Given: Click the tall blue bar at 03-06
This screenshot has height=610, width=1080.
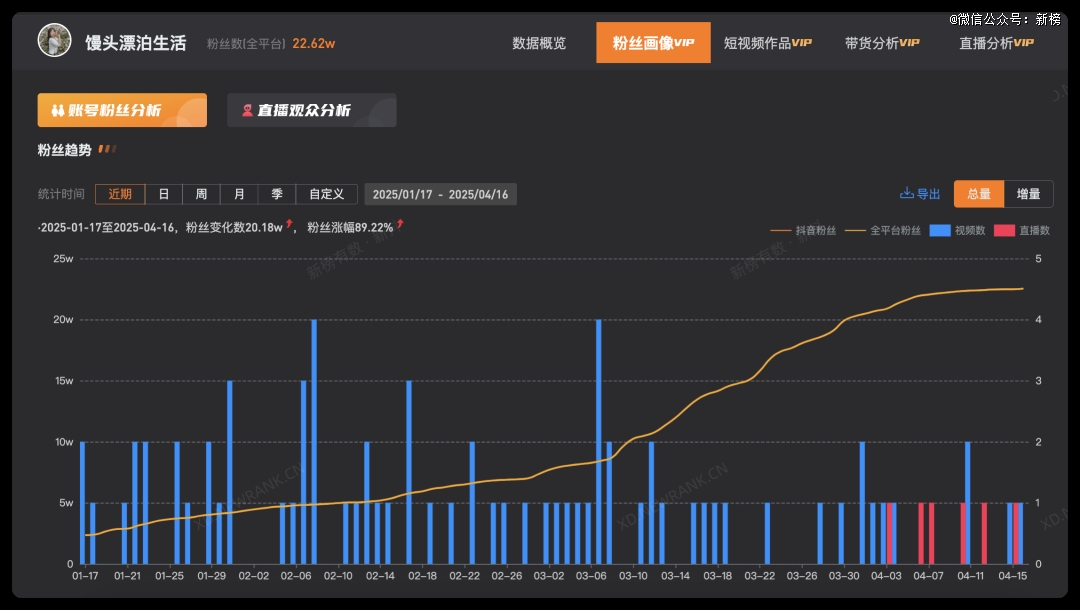Looking at the screenshot, I should click(599, 441).
